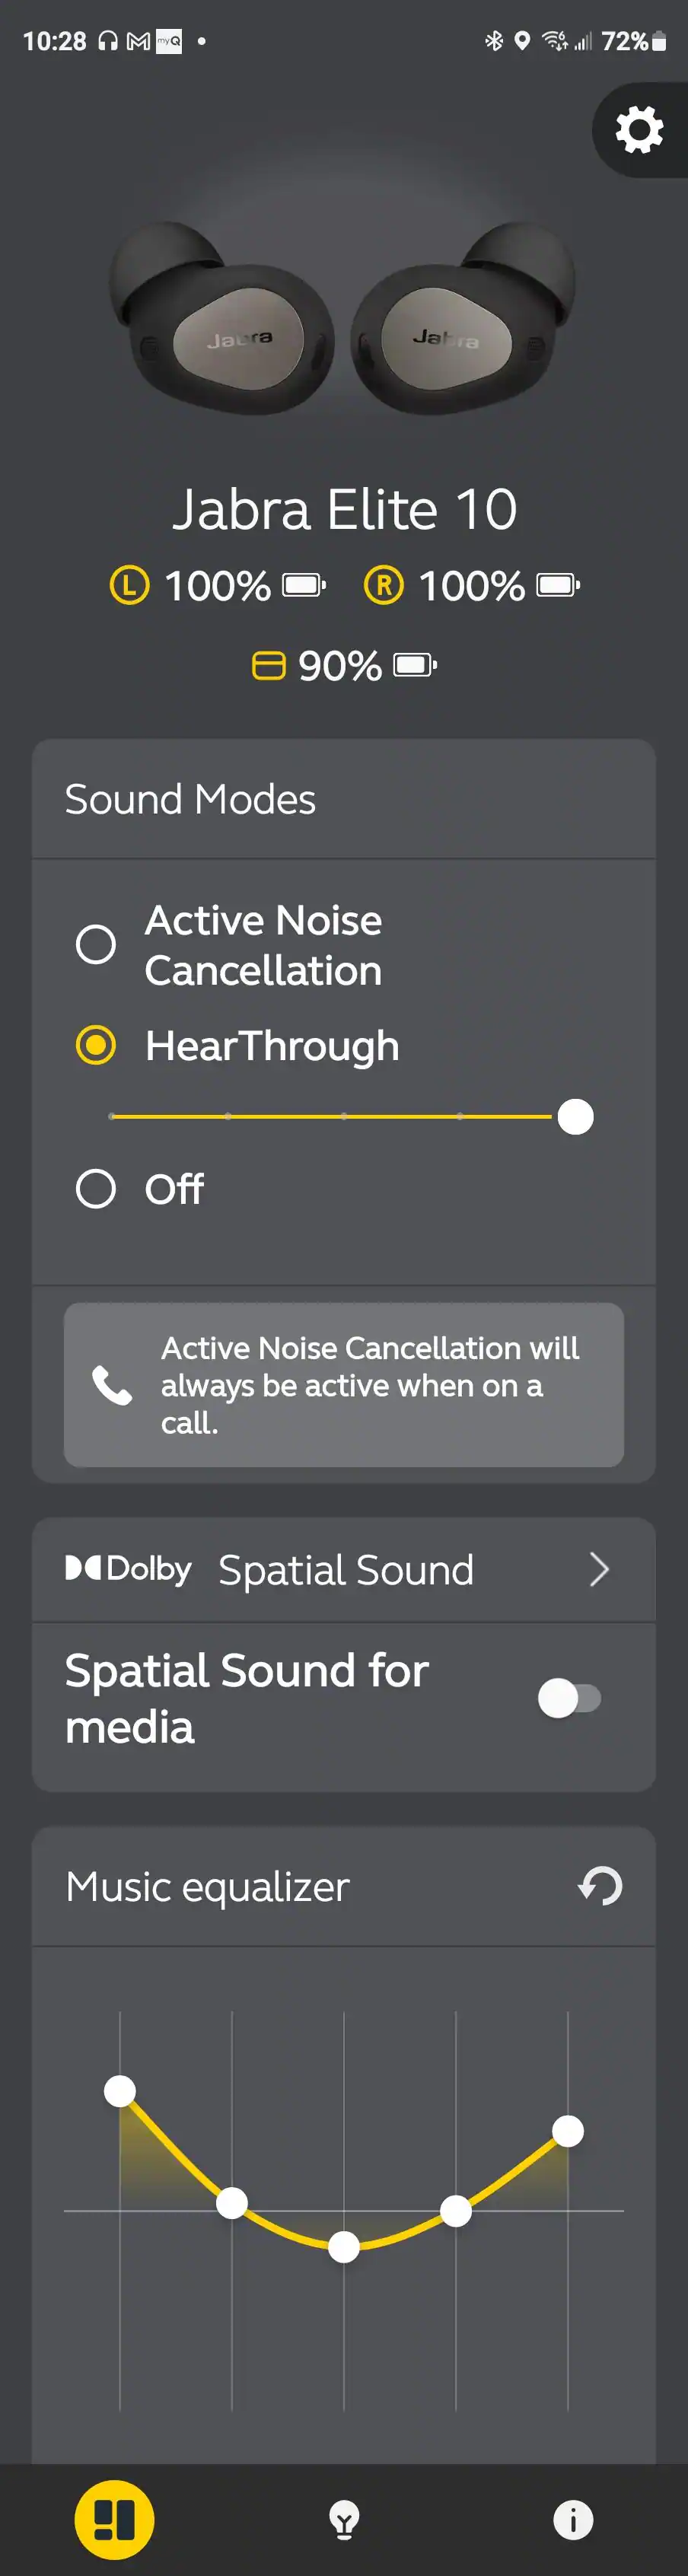
Task: Click the middle equalizer band point
Action: coord(344,2246)
